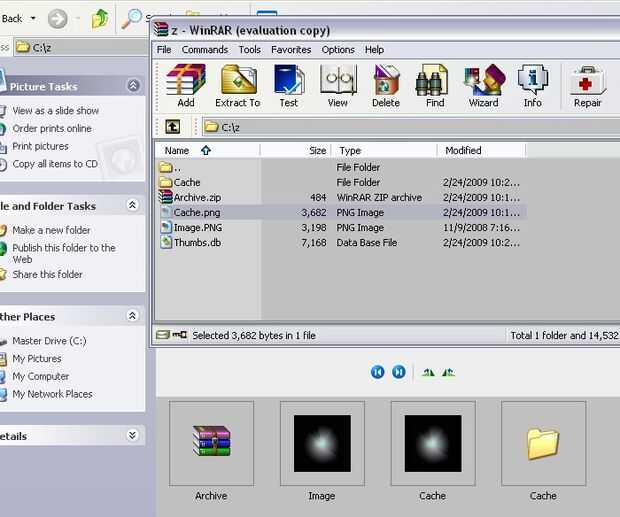Screen dimensions: 620x517
Task: Click Publish this folder to the Web
Action: coord(64,253)
